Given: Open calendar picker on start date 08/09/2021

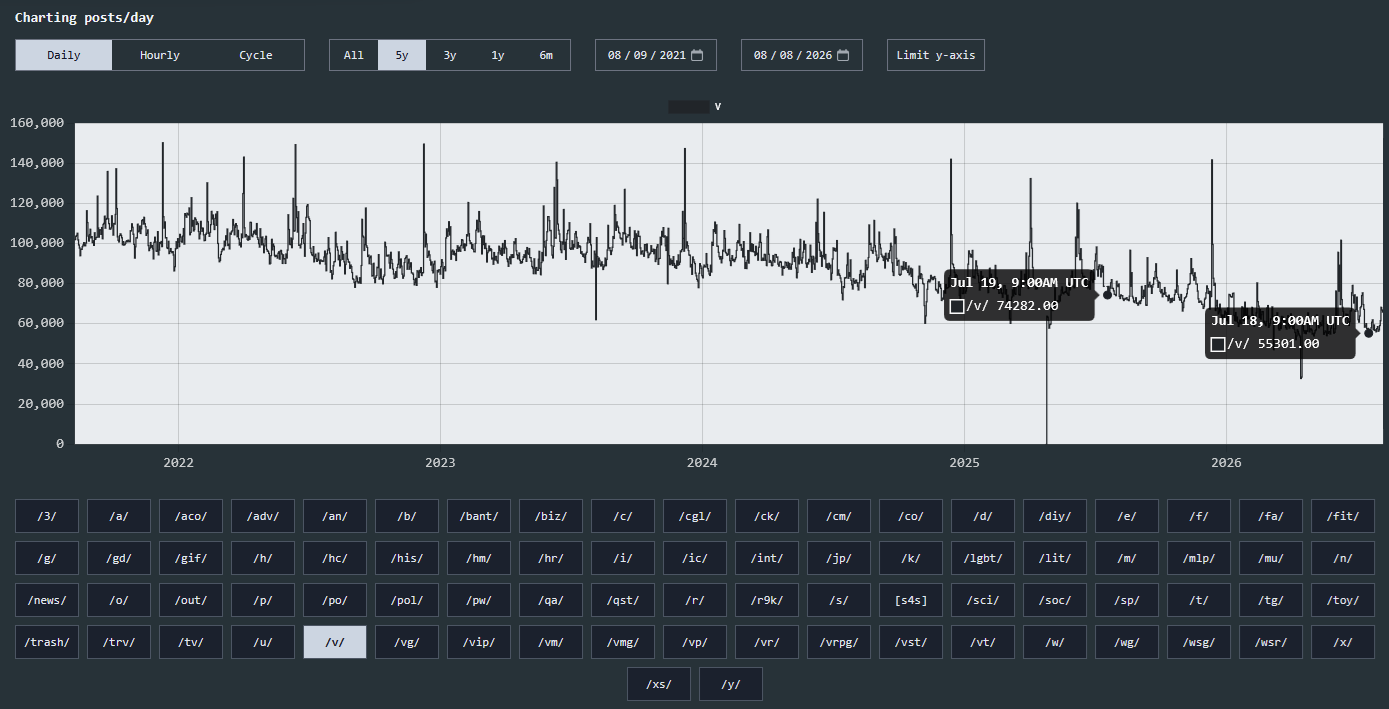Looking at the screenshot, I should pos(697,55).
